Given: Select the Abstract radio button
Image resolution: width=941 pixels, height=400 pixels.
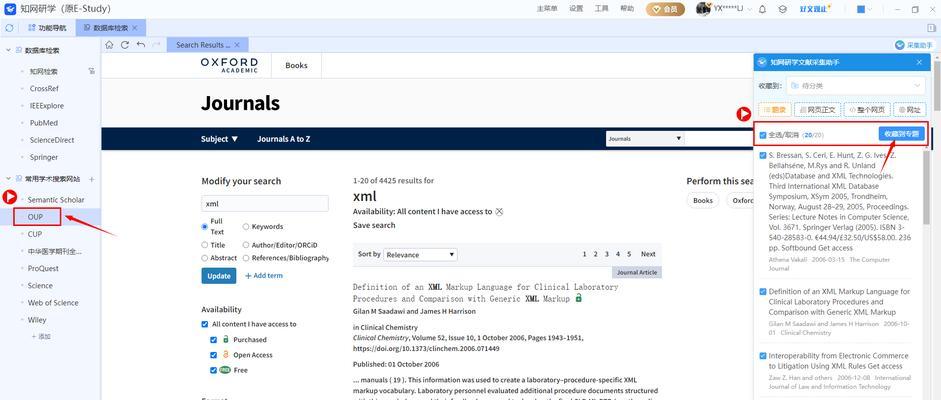Looking at the screenshot, I should coord(205,258).
